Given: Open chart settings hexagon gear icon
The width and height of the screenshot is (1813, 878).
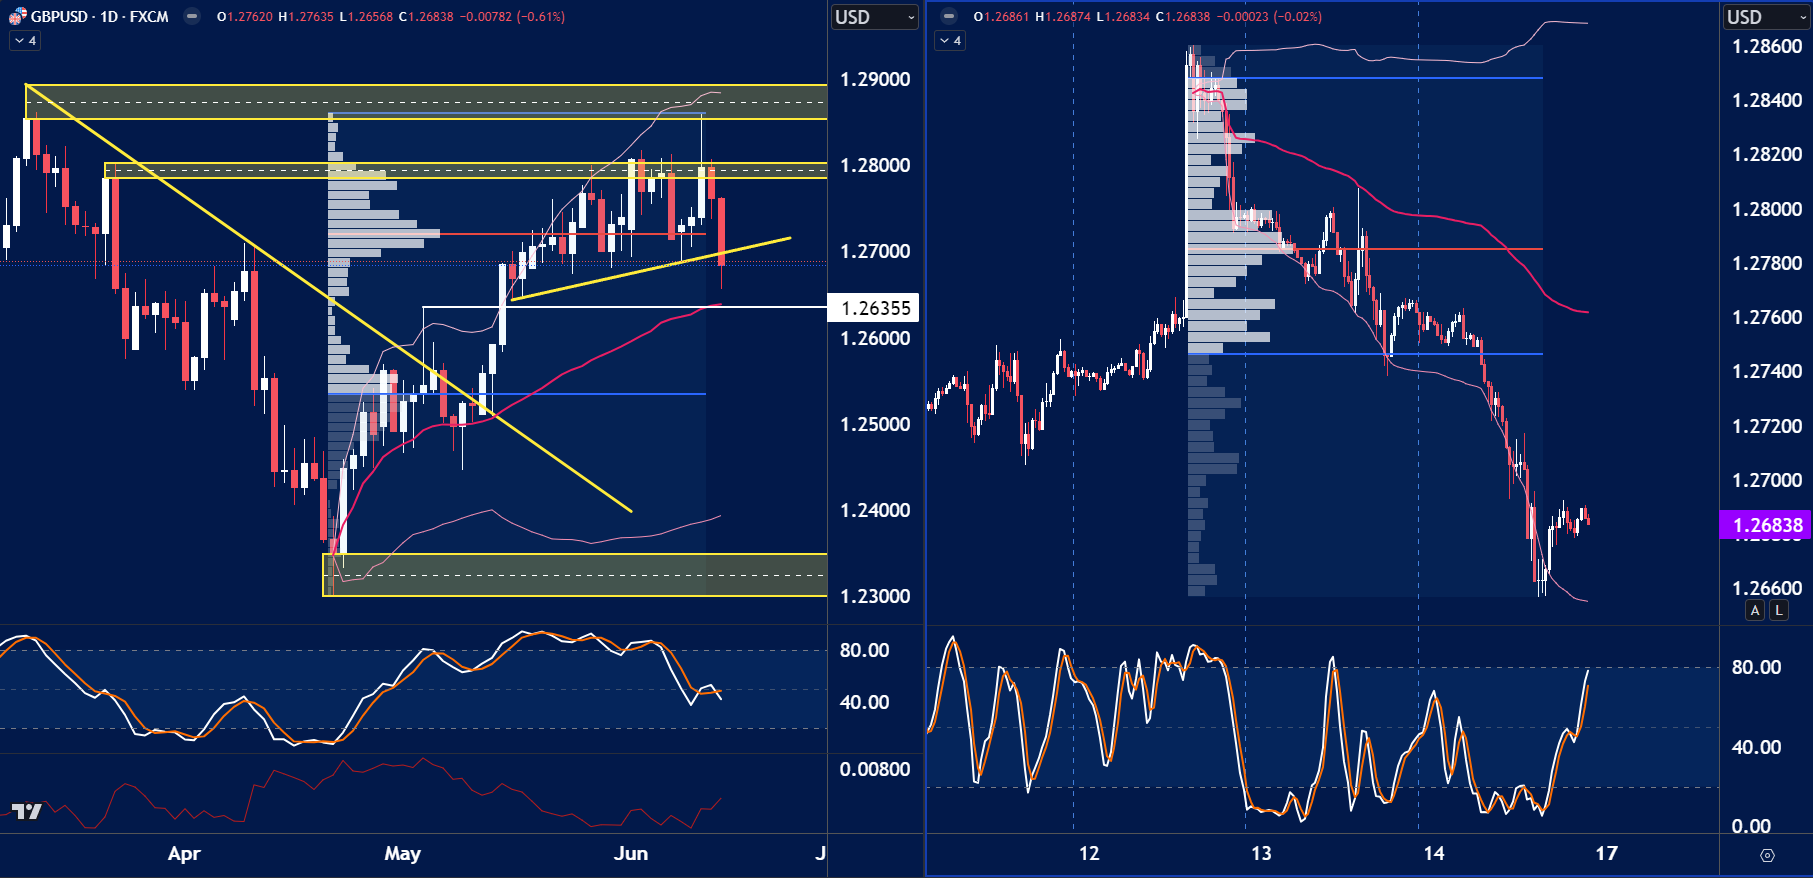Looking at the screenshot, I should click(1767, 855).
